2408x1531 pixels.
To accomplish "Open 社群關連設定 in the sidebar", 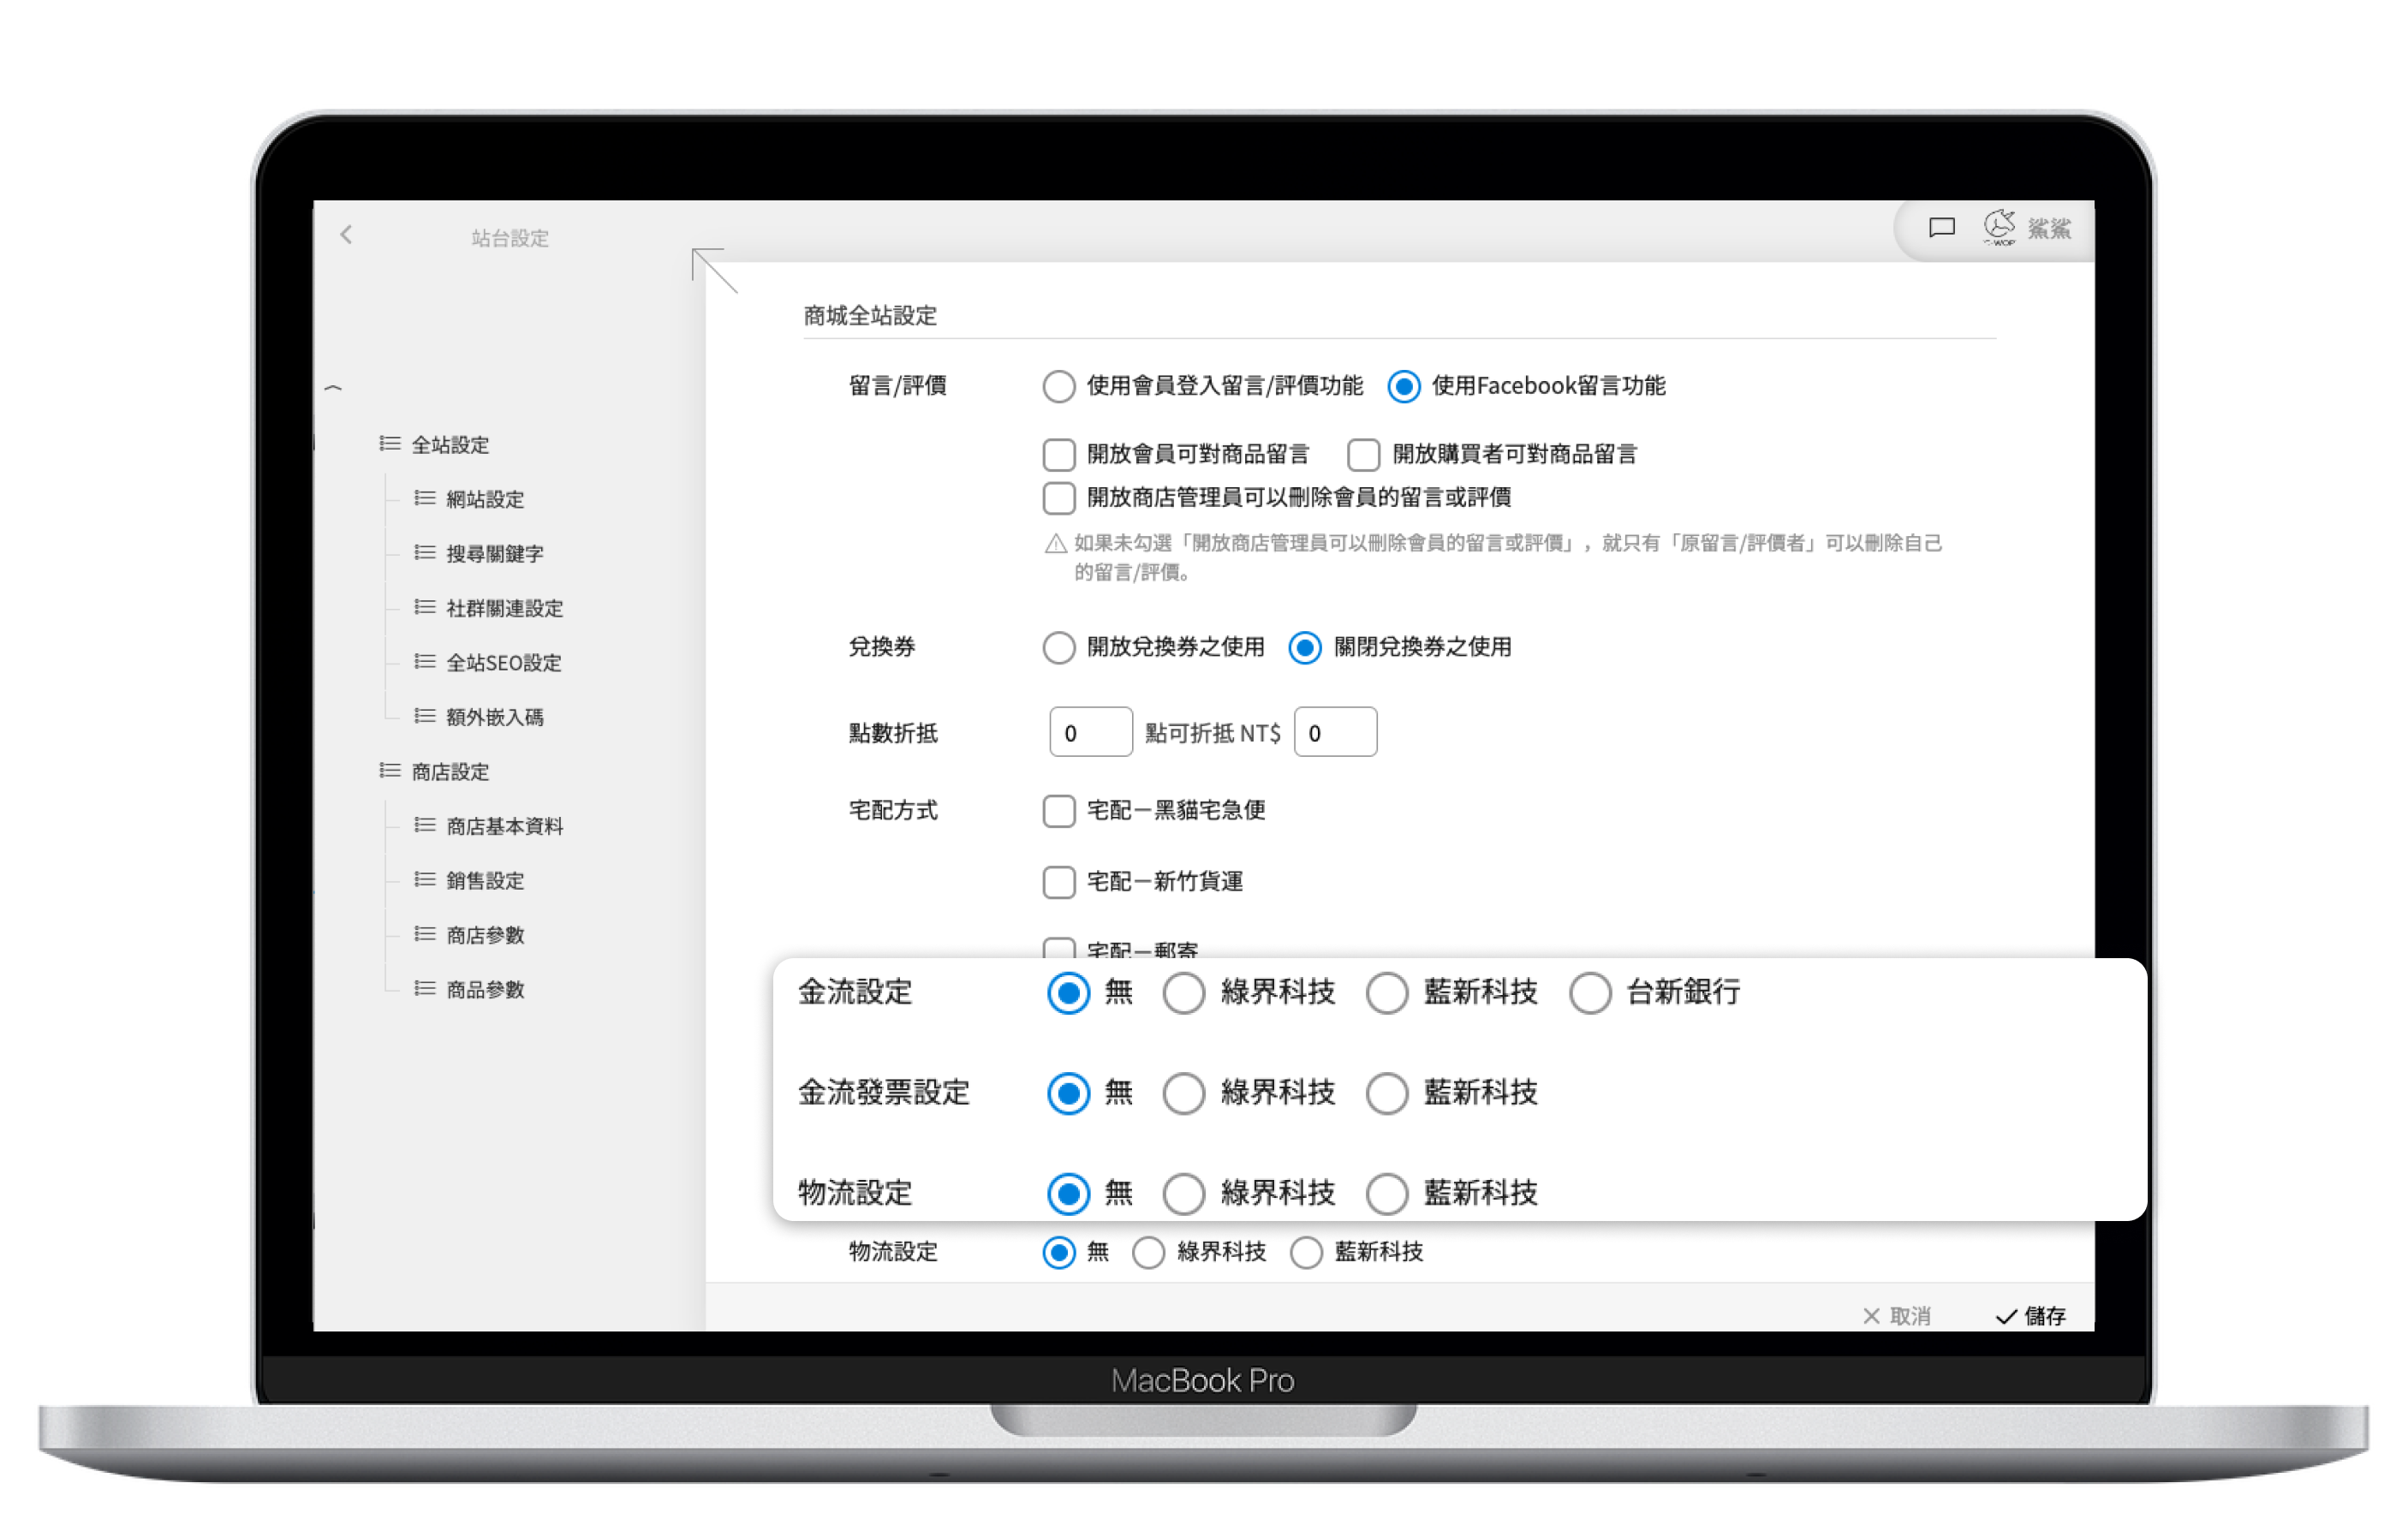I will tap(504, 609).
